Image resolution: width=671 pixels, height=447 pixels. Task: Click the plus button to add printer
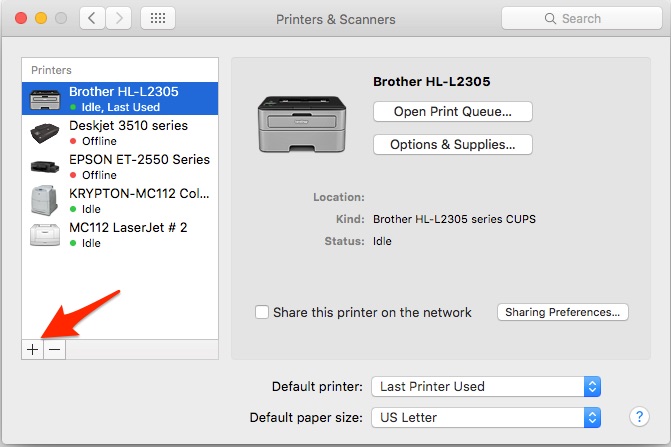pos(33,349)
